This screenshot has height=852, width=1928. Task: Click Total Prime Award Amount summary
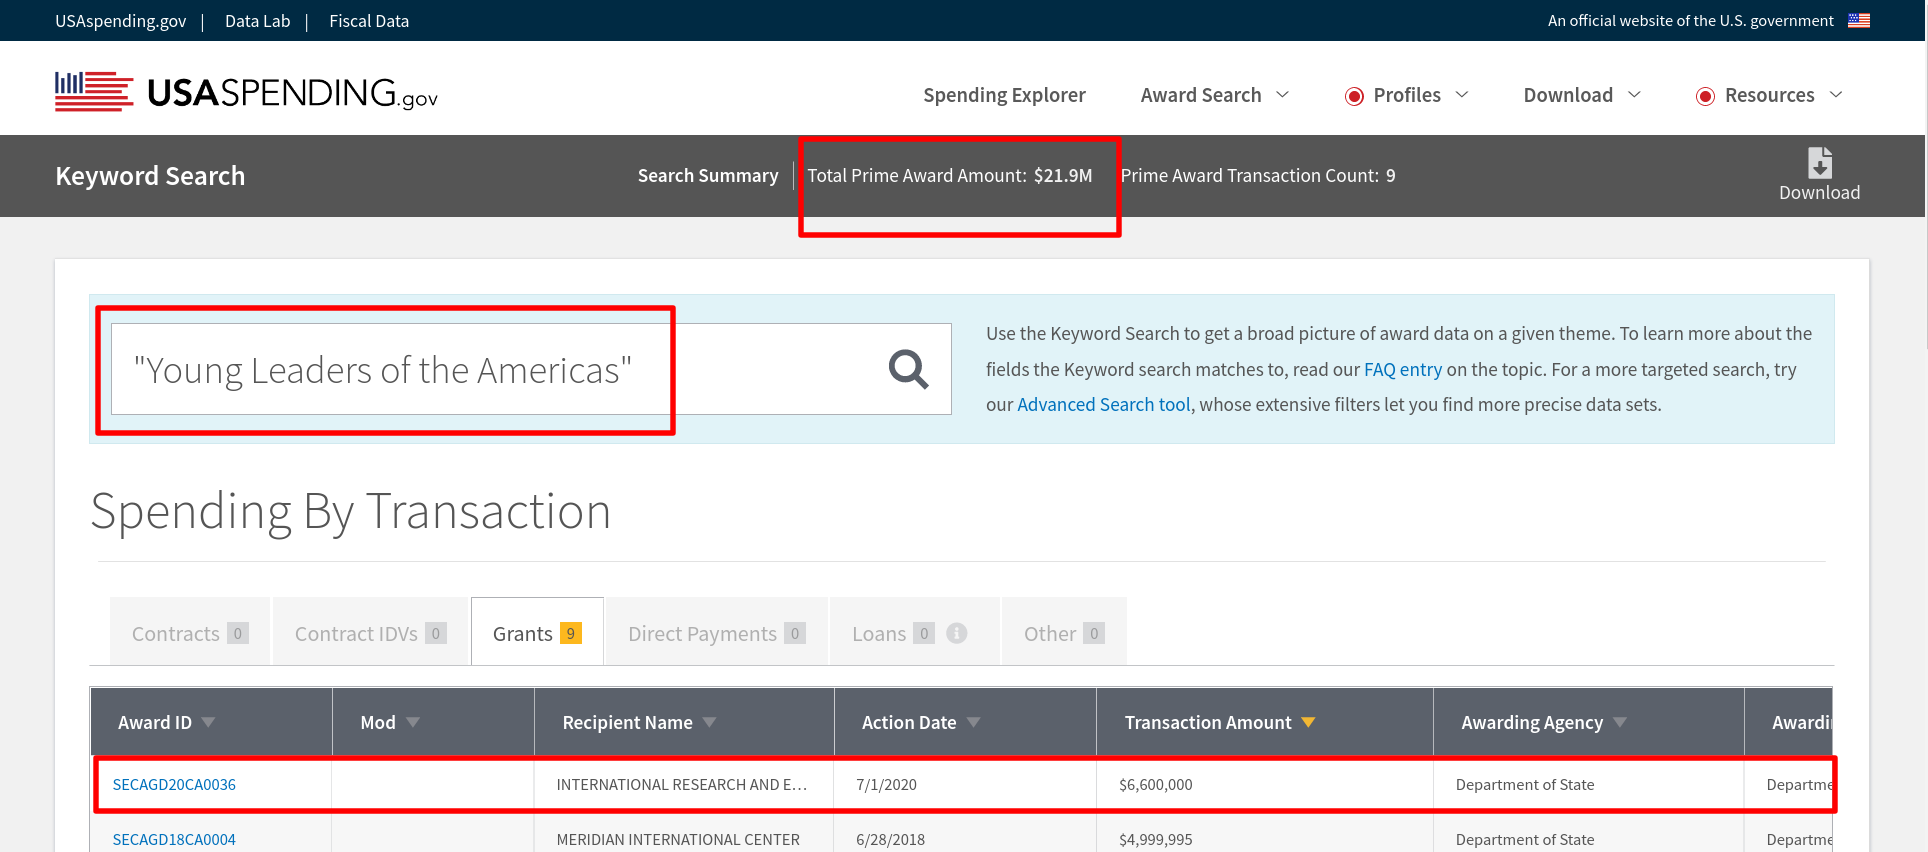tap(950, 176)
